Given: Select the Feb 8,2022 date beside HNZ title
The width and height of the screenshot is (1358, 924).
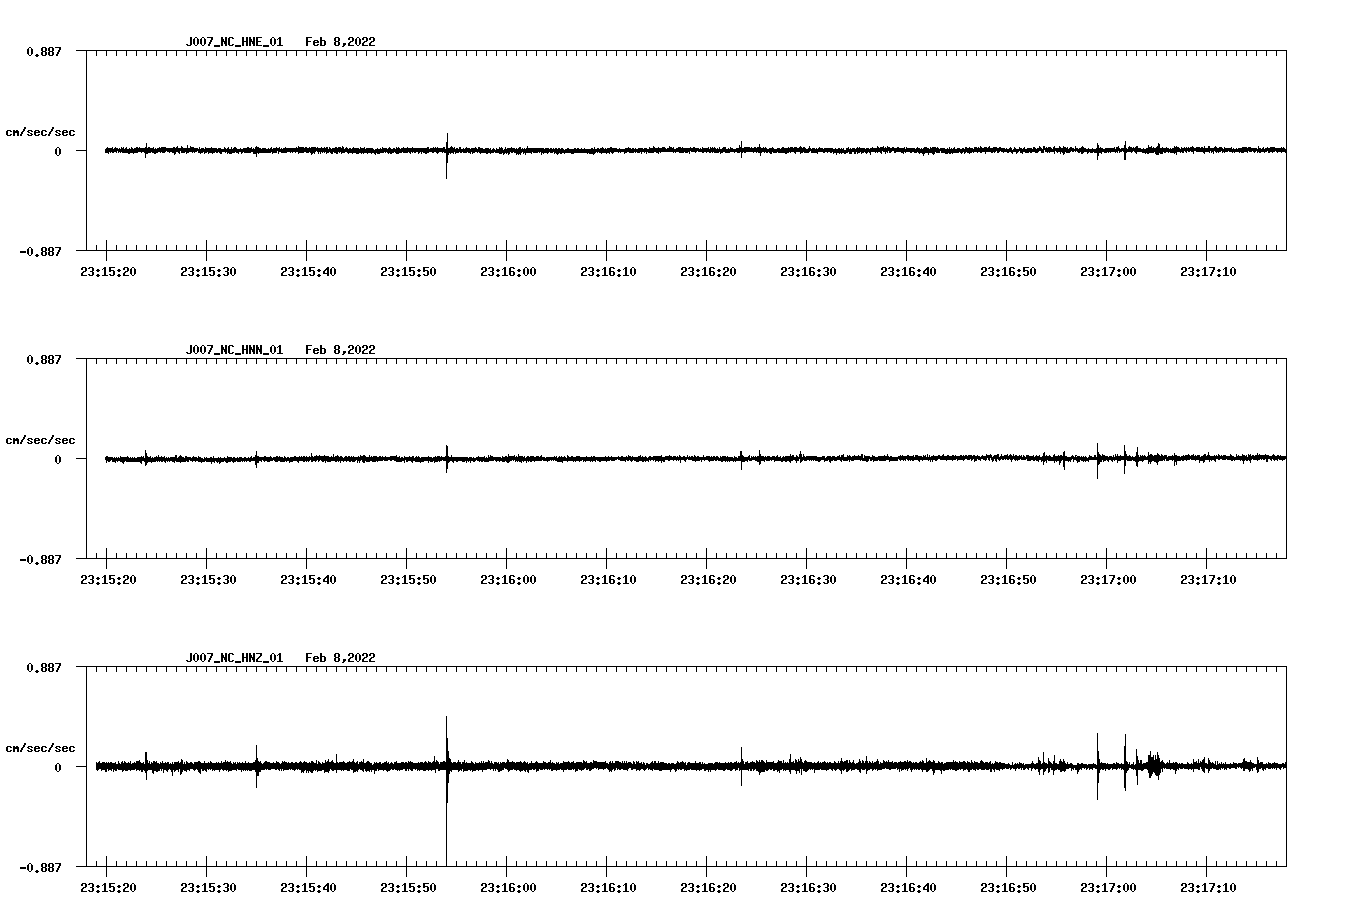Looking at the screenshot, I should point(340,658).
